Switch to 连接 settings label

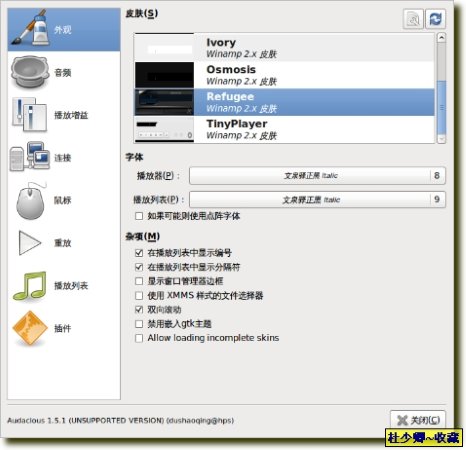[63, 157]
